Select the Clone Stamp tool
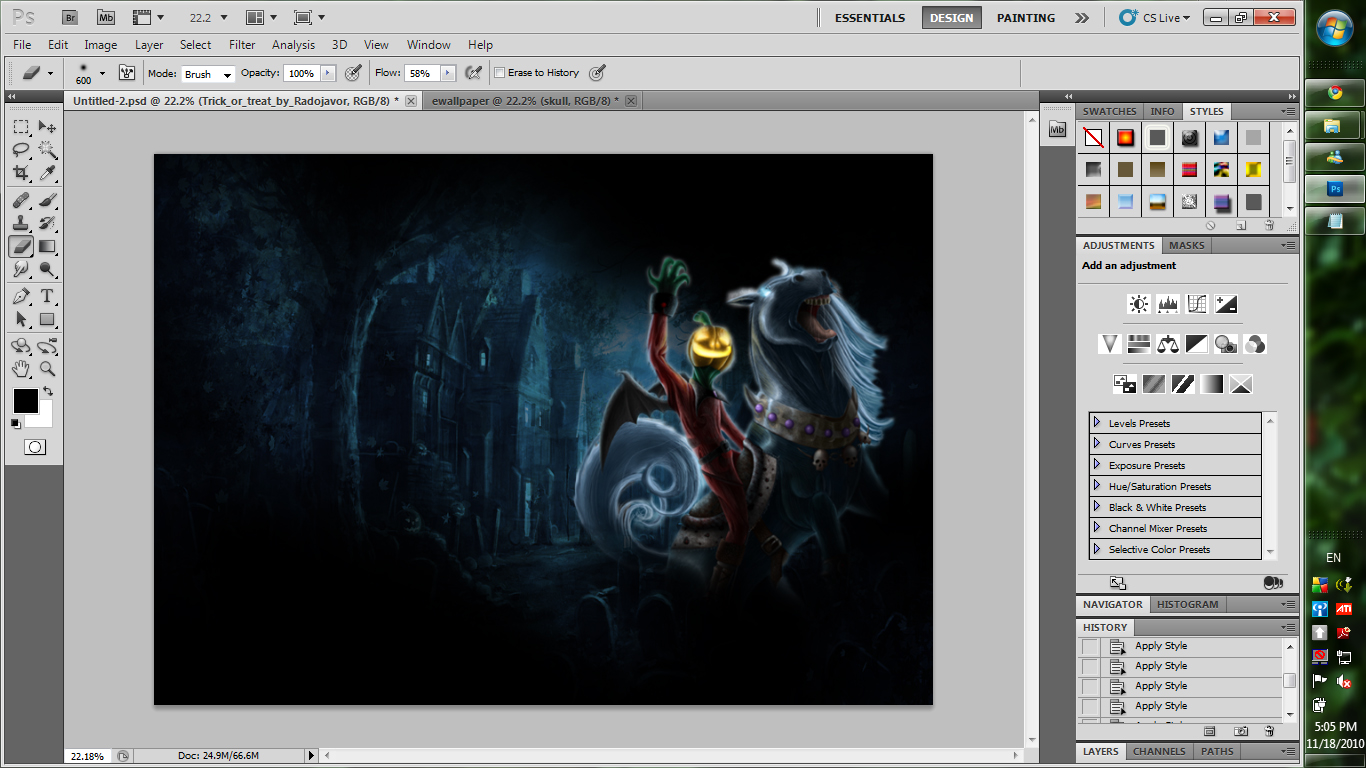Image resolution: width=1366 pixels, height=768 pixels. pos(21,223)
